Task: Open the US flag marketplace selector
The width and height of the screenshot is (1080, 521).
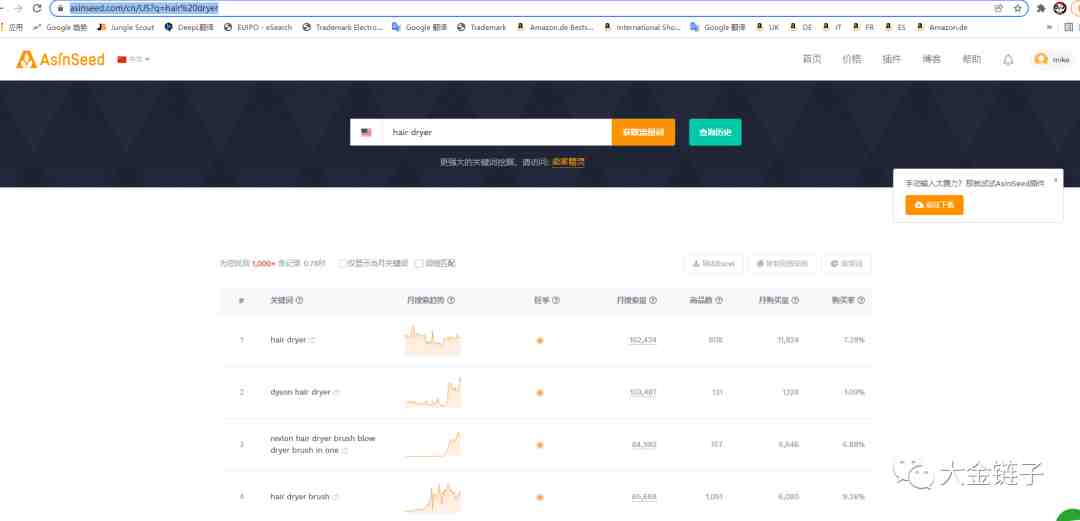Action: coord(366,132)
